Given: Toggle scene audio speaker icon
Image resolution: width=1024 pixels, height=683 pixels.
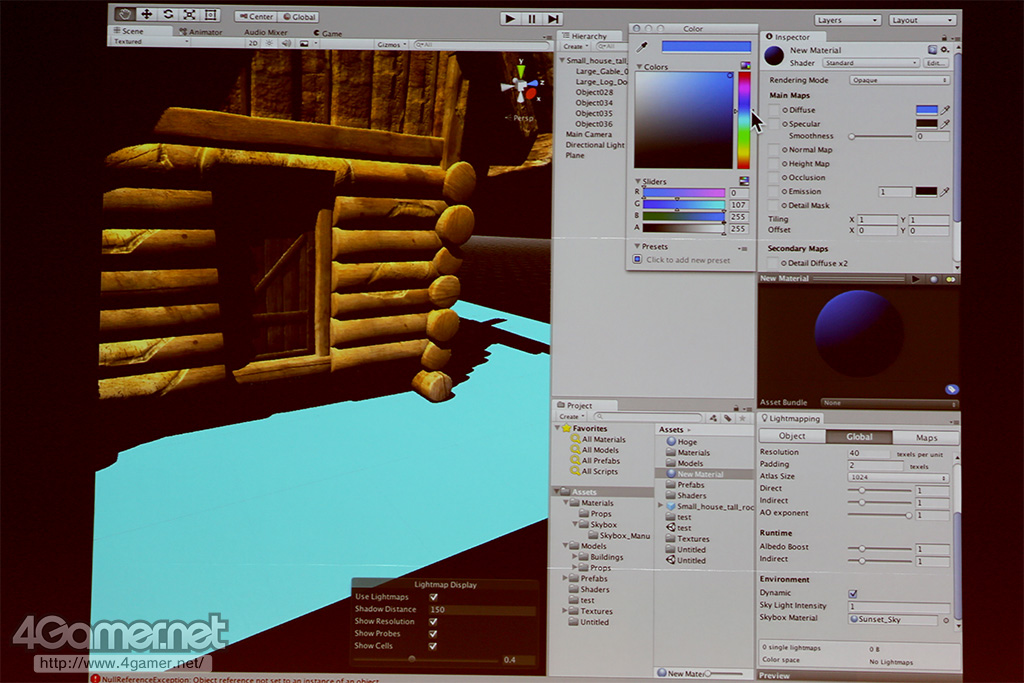Looking at the screenshot, I should click(286, 44).
